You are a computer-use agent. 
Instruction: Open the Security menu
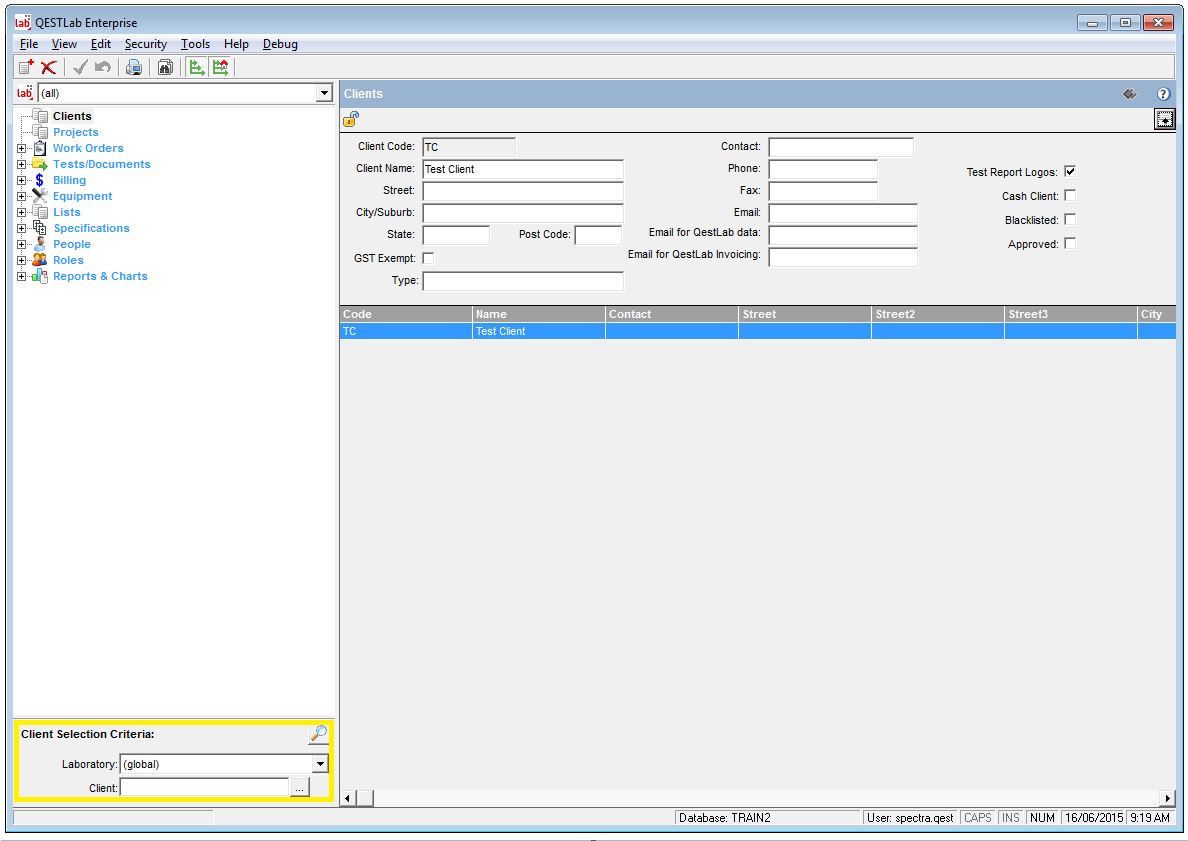145,44
